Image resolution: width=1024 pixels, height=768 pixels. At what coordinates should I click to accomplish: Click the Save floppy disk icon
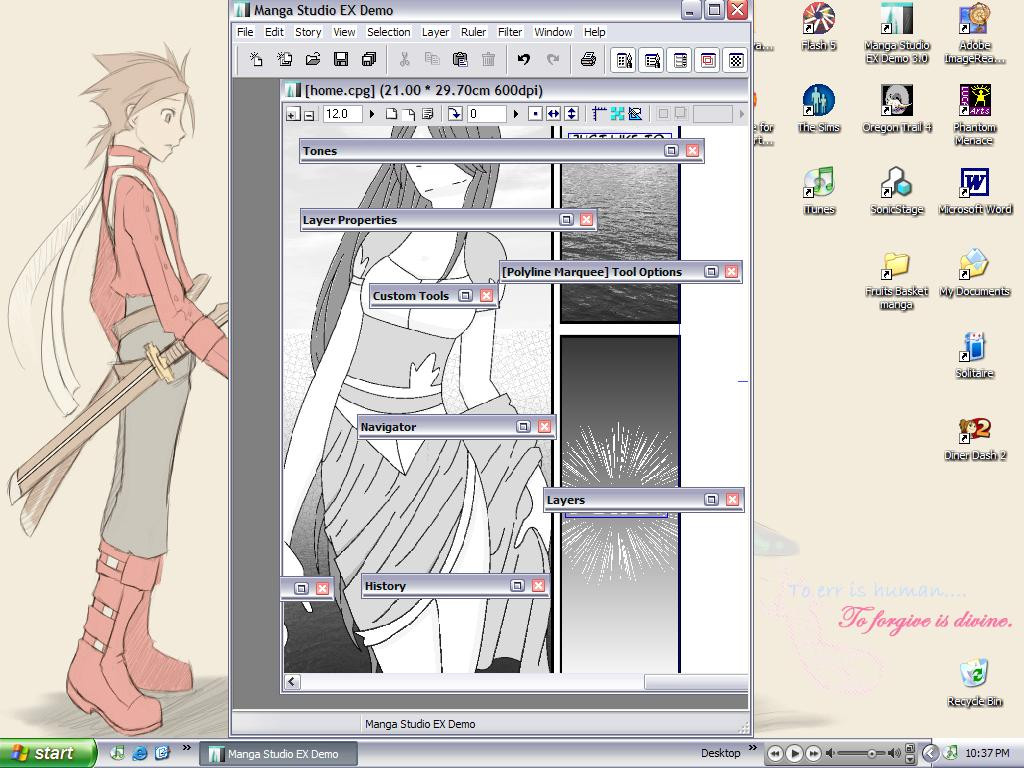(341, 59)
